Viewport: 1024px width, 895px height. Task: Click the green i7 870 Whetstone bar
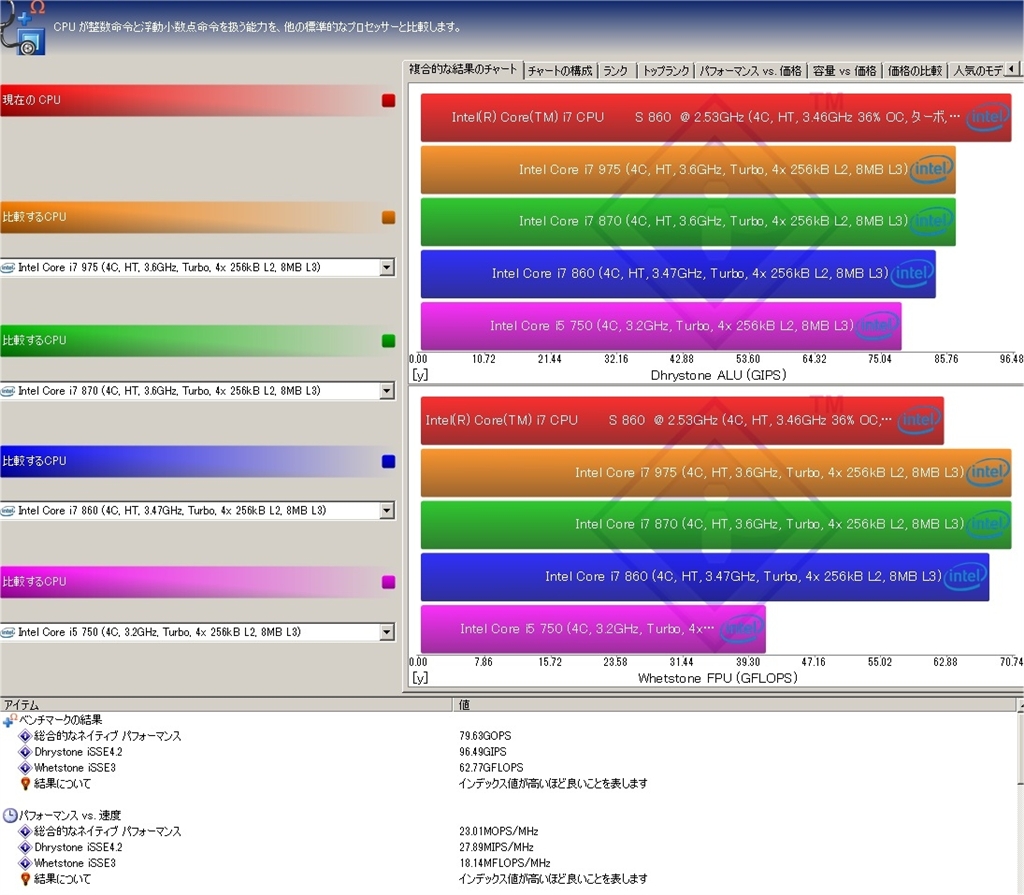pyautogui.click(x=716, y=525)
